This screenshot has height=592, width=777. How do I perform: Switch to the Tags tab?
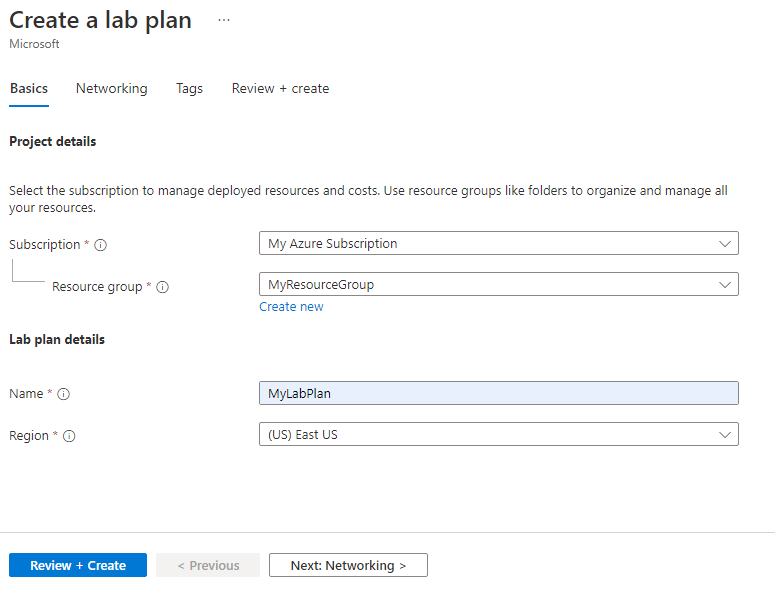pos(189,89)
